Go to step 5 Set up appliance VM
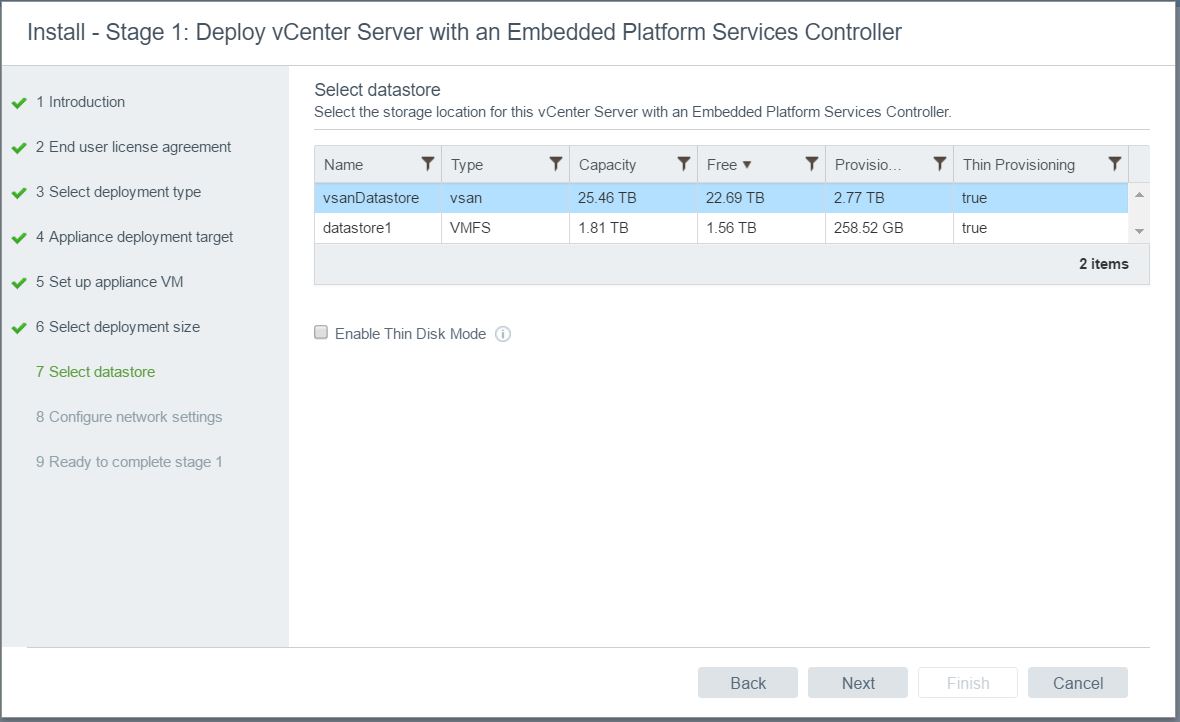 click(x=109, y=282)
